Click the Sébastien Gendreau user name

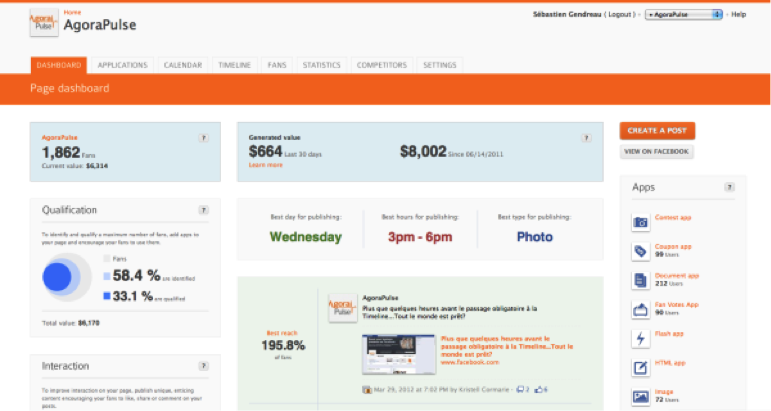point(567,15)
